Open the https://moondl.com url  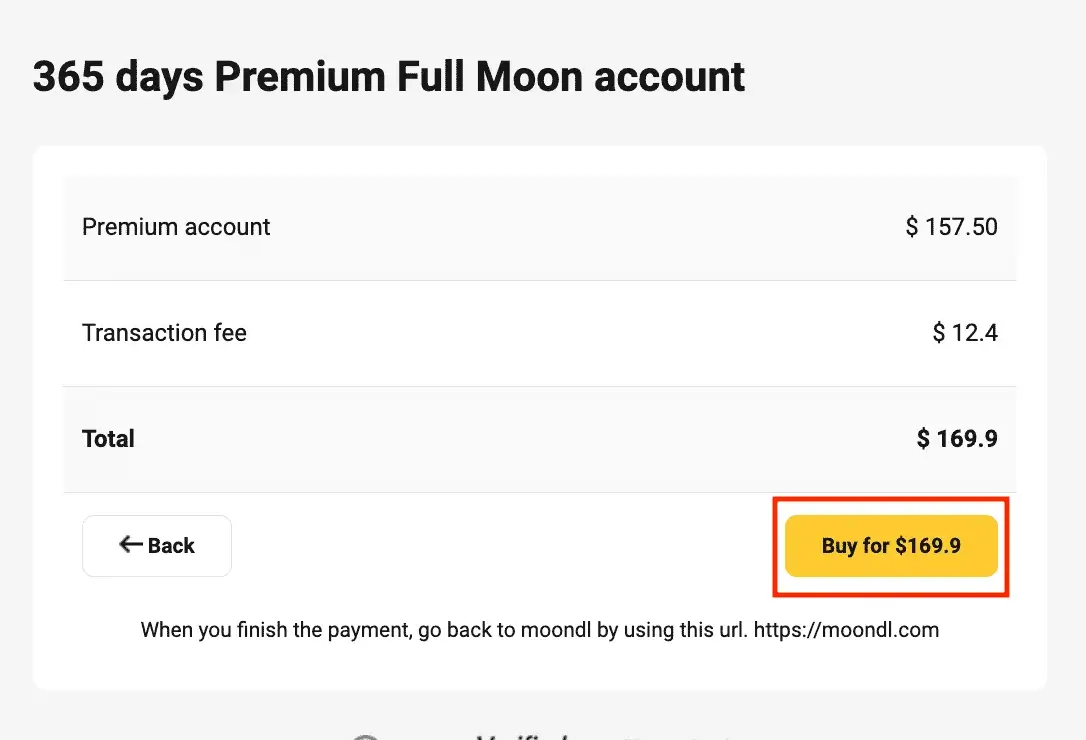[x=846, y=630]
